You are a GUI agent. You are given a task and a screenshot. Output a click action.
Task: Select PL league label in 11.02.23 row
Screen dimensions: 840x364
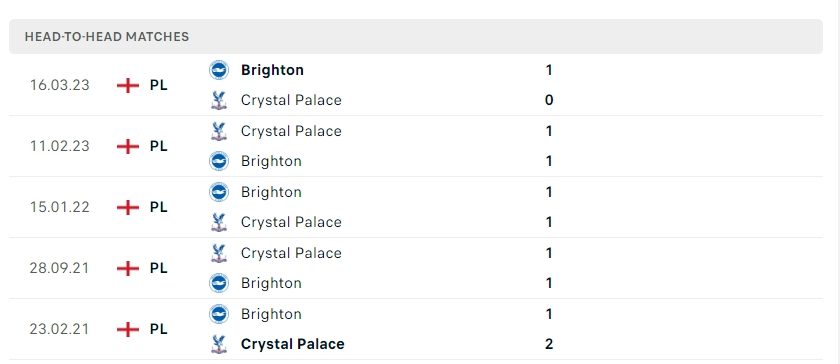pyautogui.click(x=159, y=146)
